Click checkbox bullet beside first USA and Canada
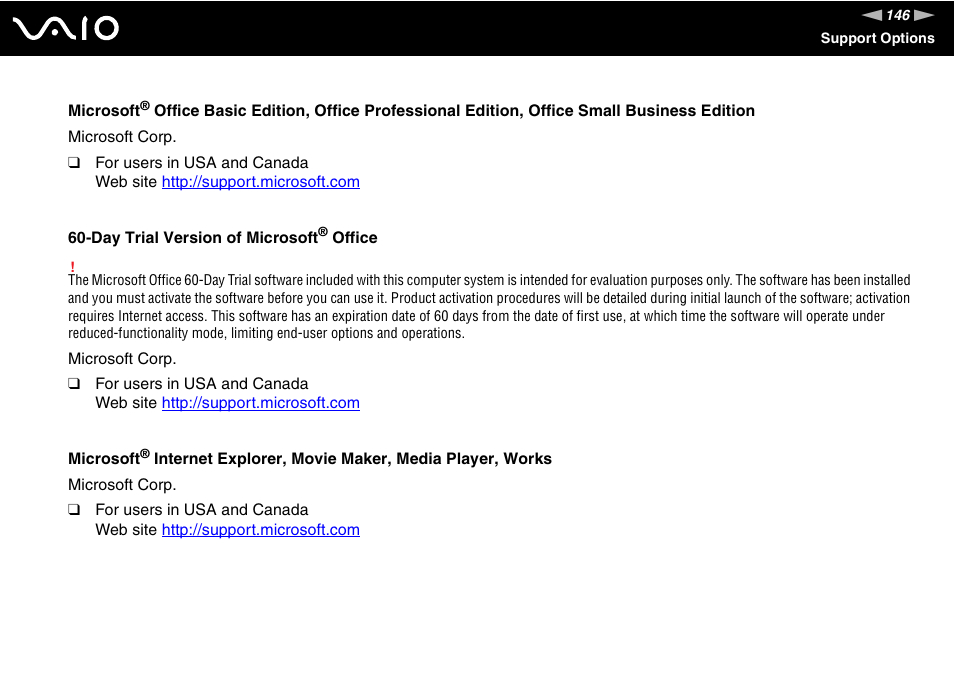Screen dimensions: 954x674 click(74, 162)
